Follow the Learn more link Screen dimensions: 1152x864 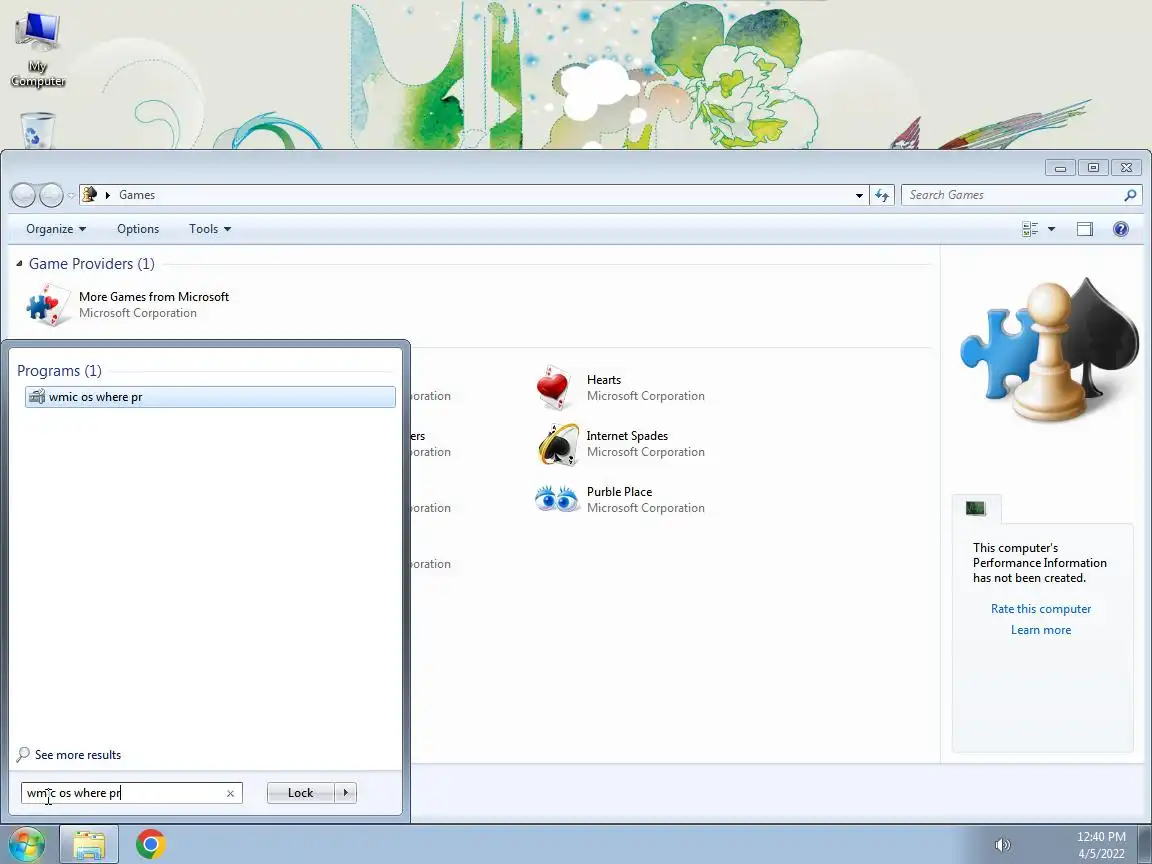tap(1041, 630)
